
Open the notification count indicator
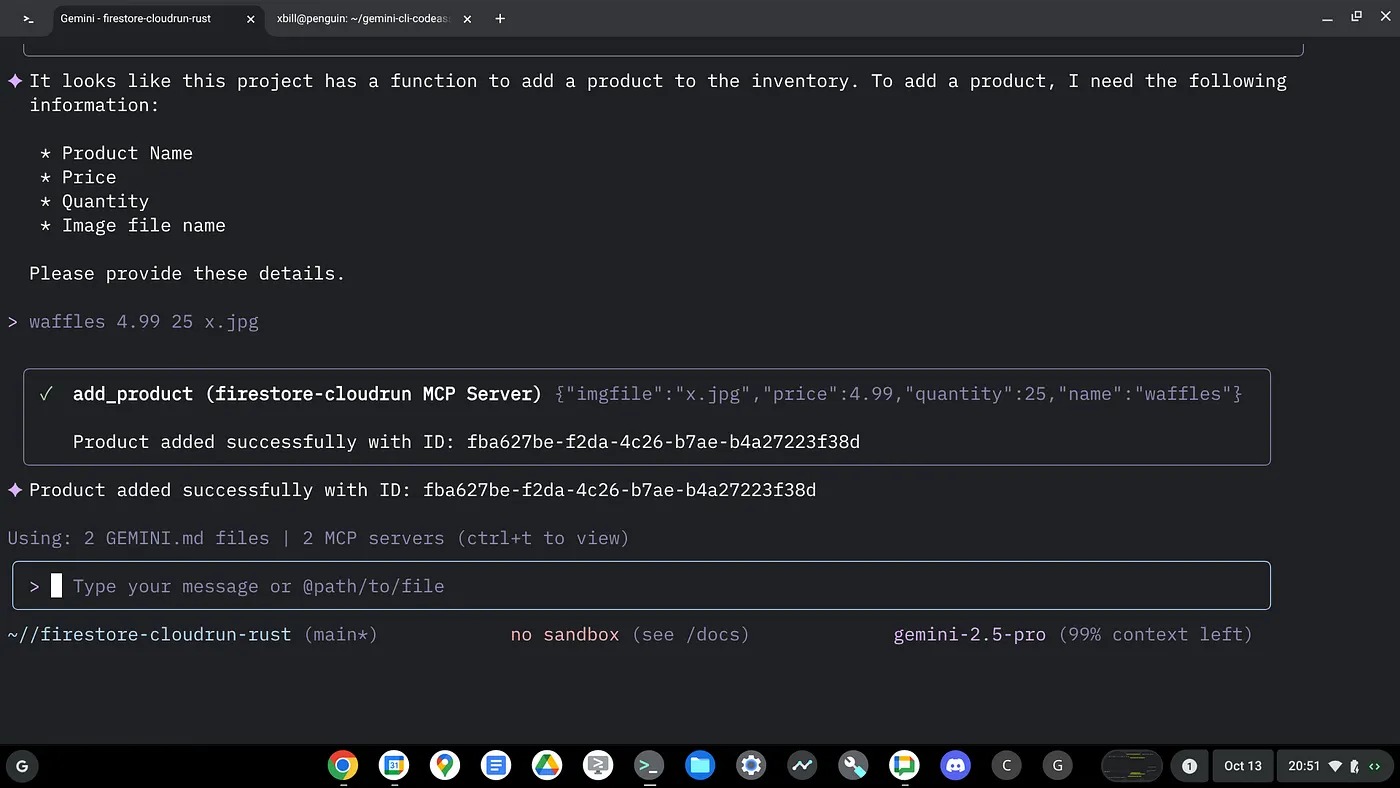point(1189,766)
